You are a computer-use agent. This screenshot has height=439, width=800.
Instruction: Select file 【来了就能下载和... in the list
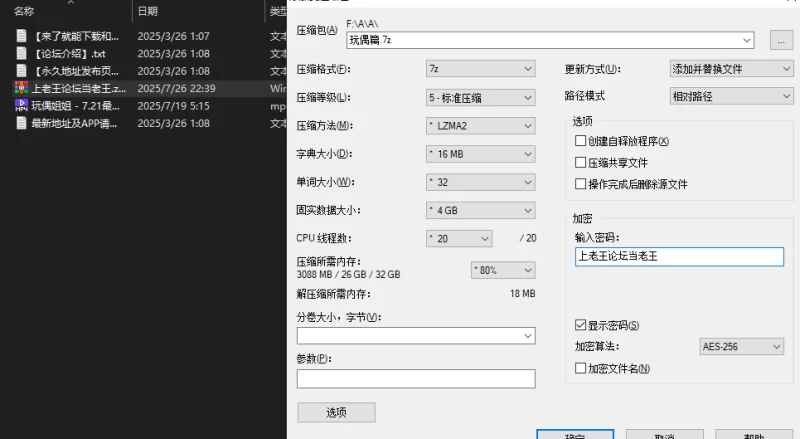pyautogui.click(x=75, y=36)
